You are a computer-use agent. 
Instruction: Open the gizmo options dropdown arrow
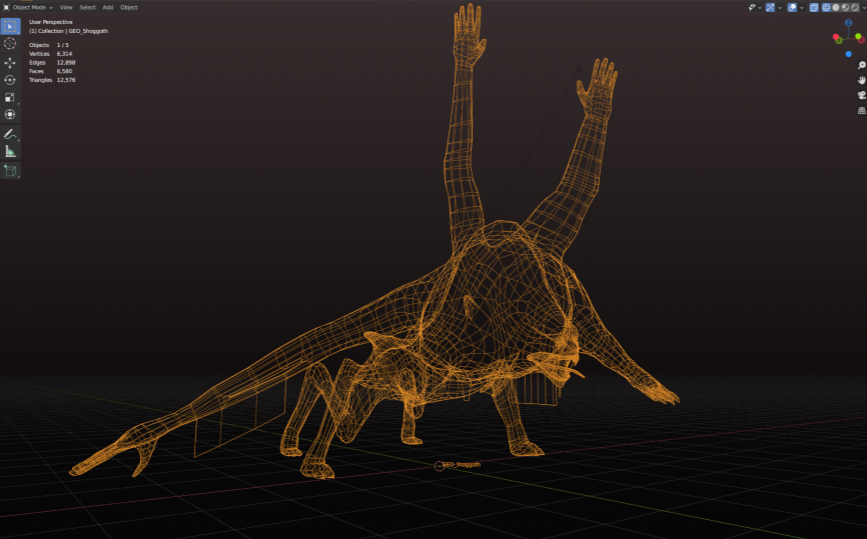pos(780,8)
